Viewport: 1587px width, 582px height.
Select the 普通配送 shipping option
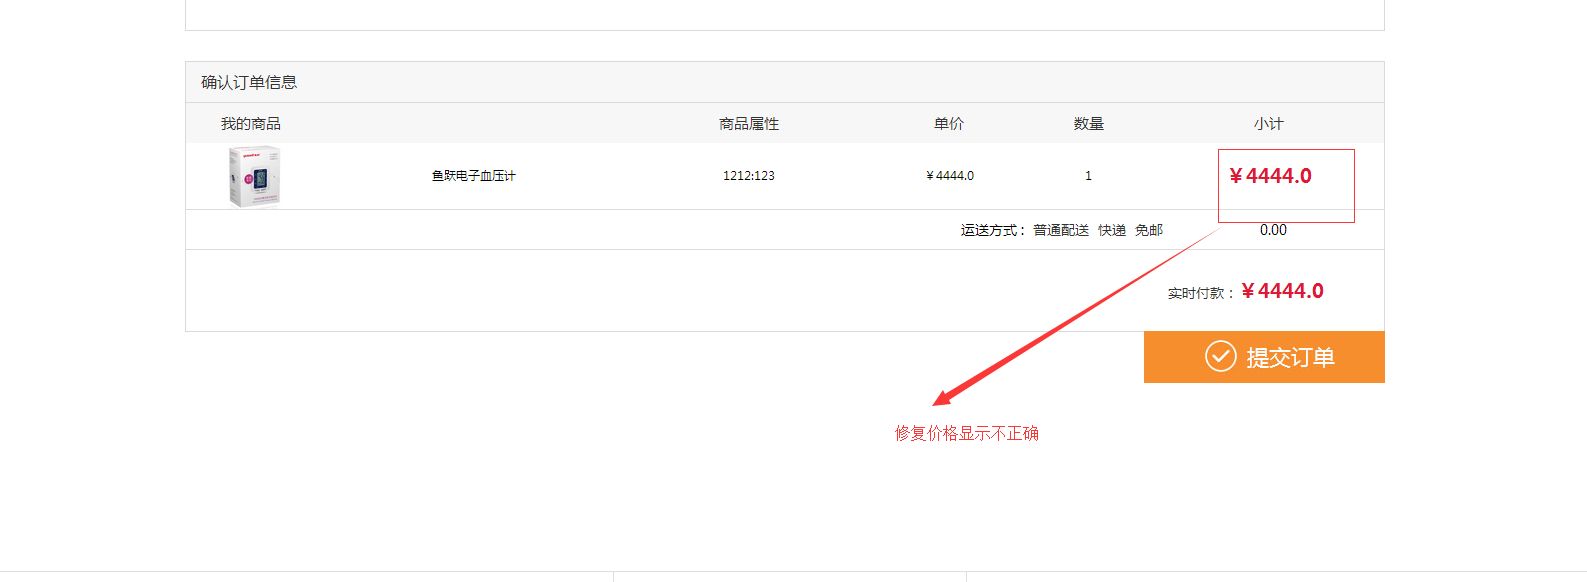tap(1061, 230)
